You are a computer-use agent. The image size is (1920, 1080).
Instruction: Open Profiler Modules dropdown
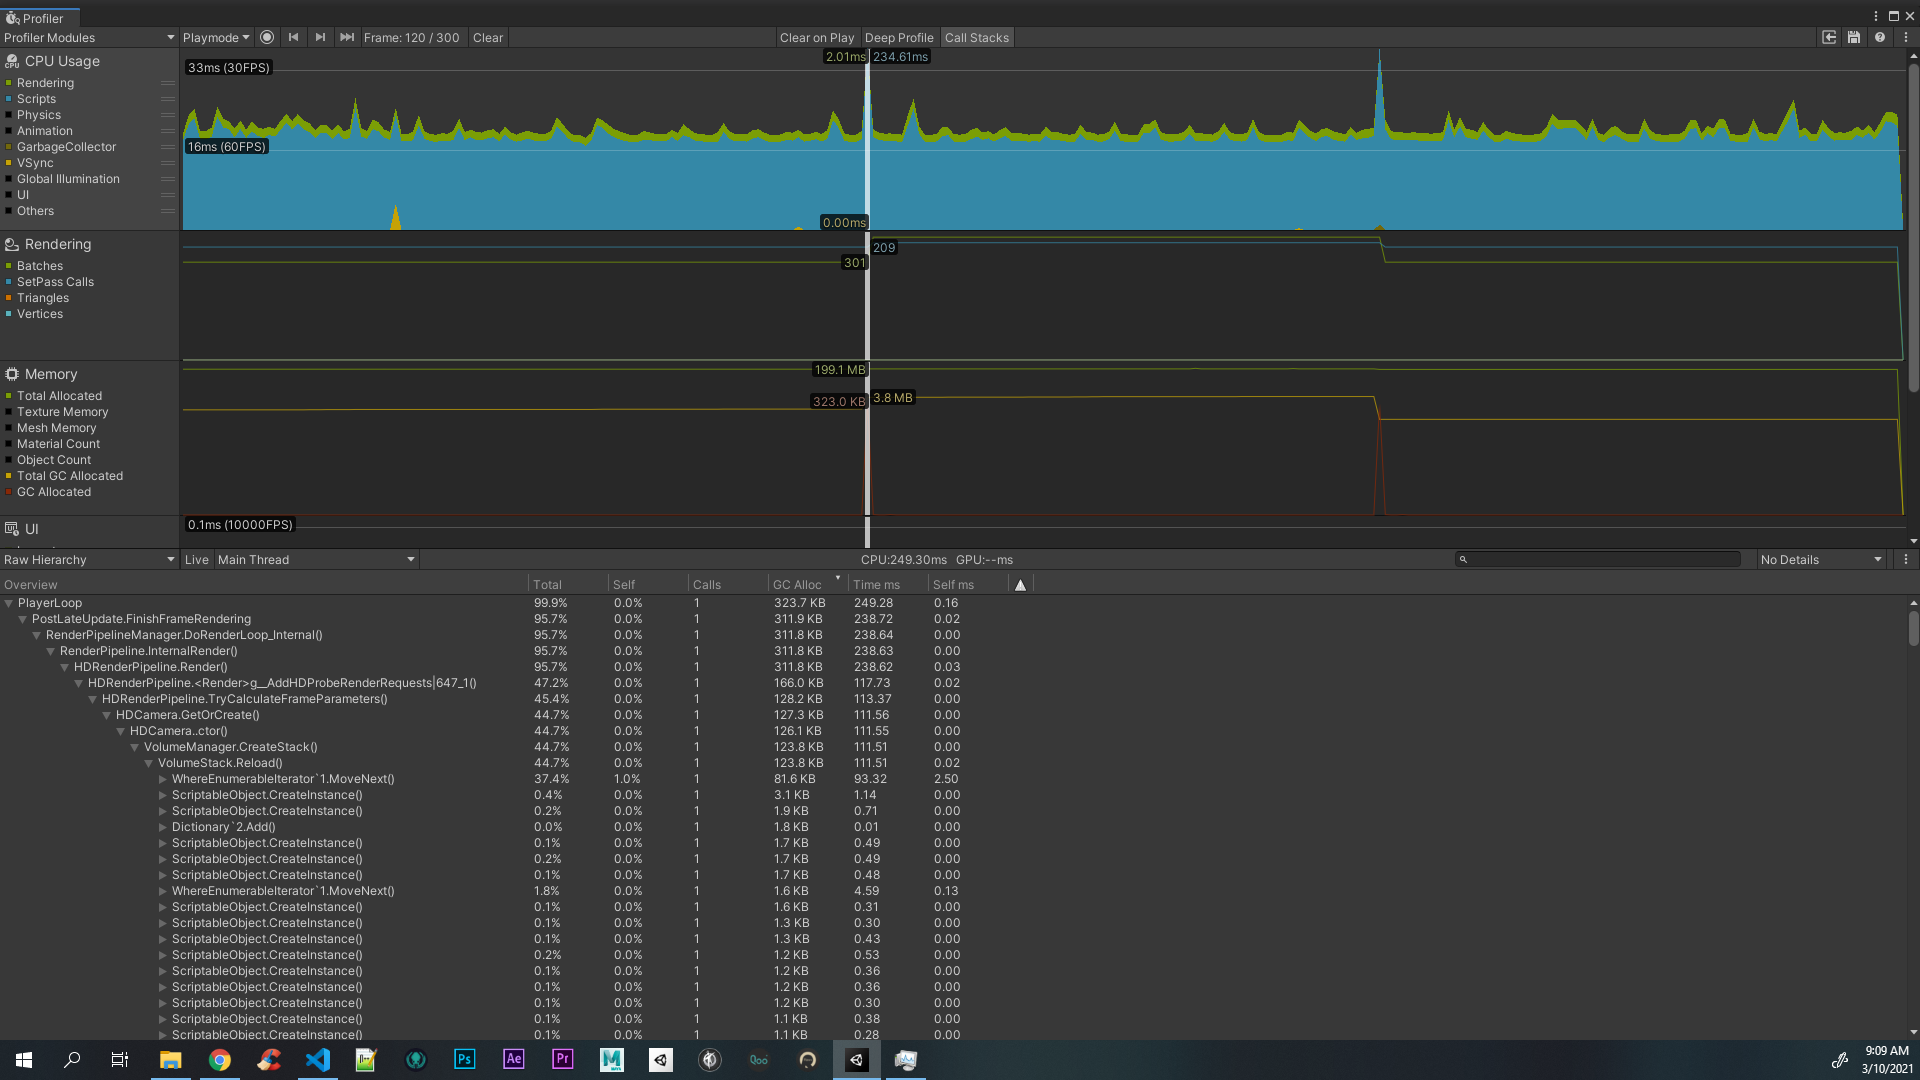(88, 37)
